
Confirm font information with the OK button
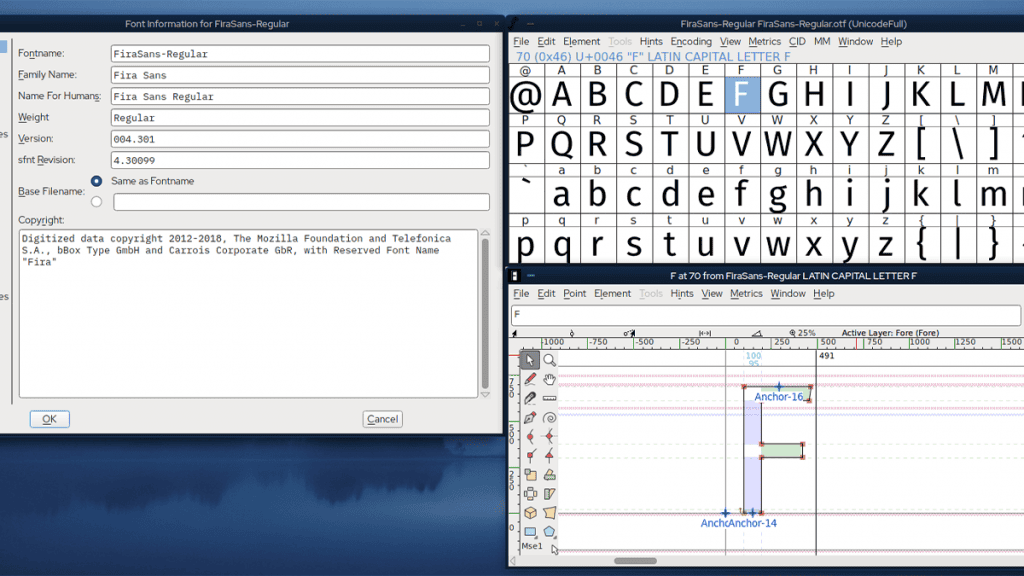point(49,419)
